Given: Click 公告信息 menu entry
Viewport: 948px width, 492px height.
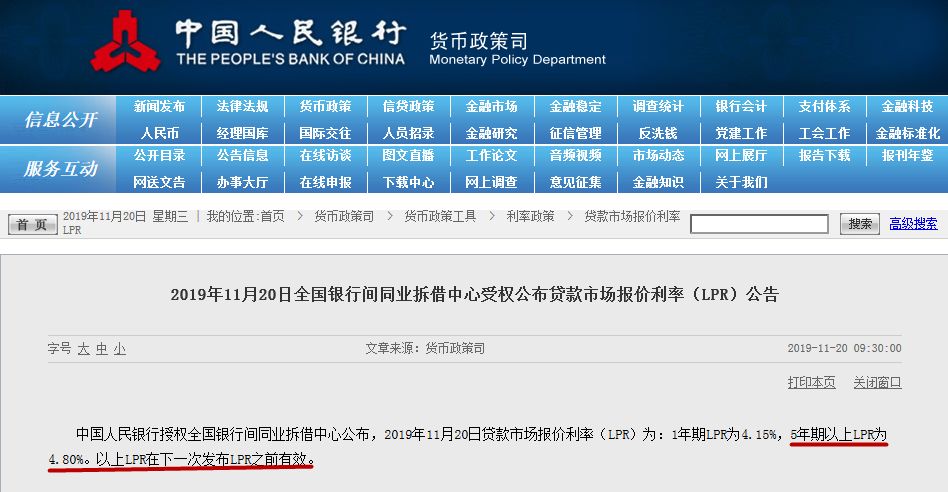Looking at the screenshot, I should click(242, 155).
